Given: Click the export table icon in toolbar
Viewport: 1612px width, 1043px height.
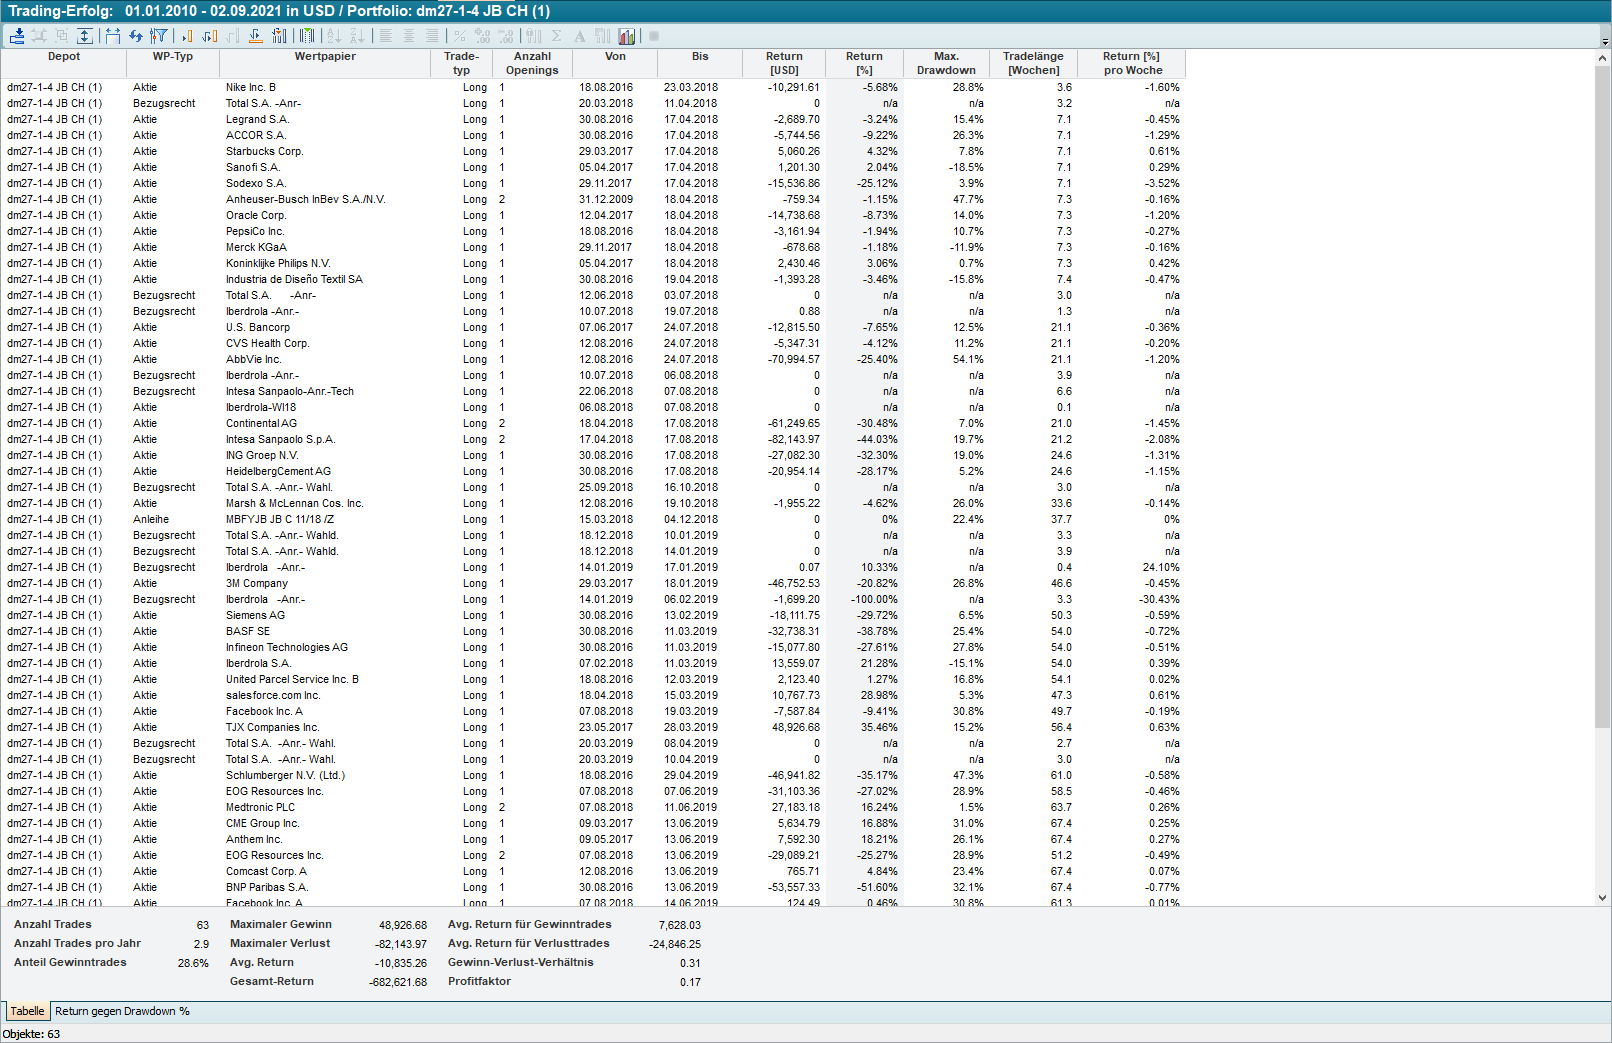Looking at the screenshot, I should [x=17, y=36].
